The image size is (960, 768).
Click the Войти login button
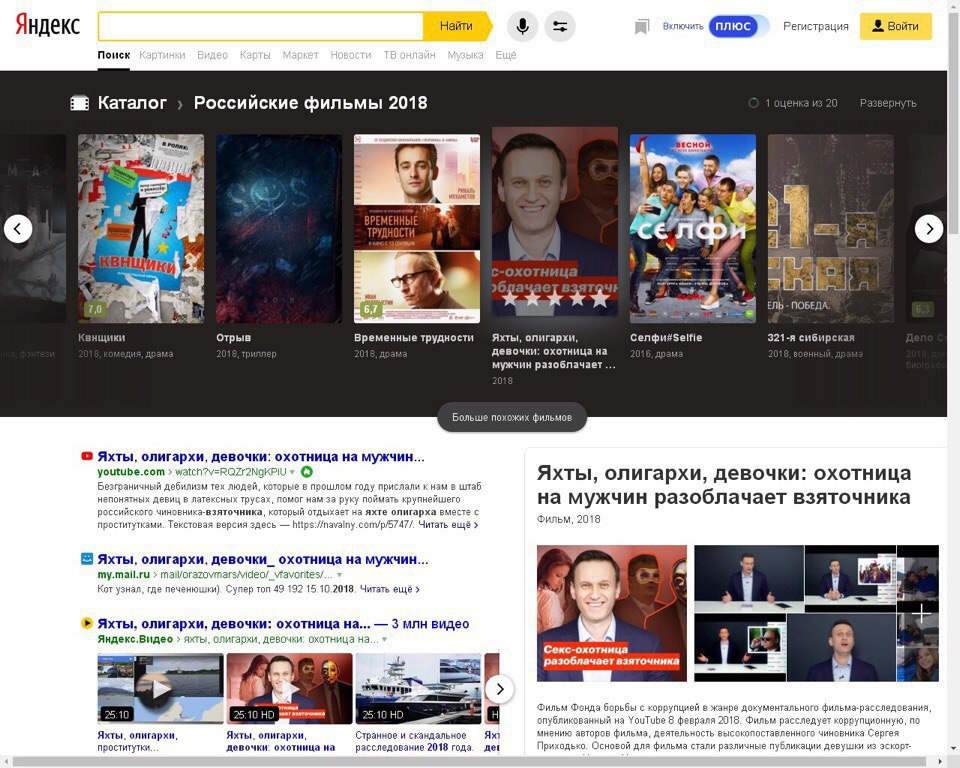896,26
